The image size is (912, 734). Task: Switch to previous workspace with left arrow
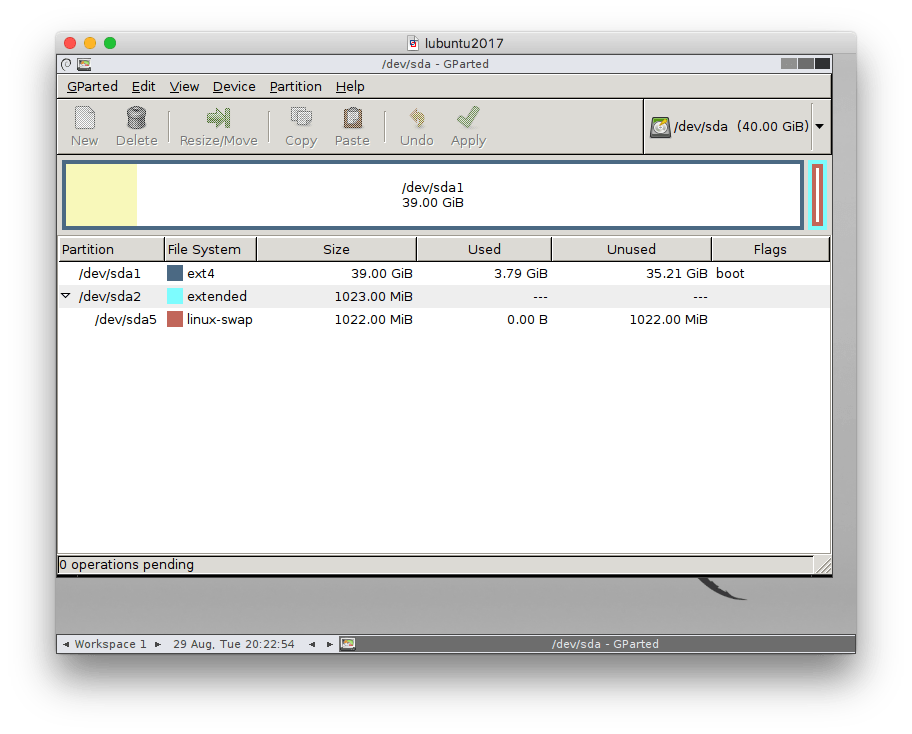point(66,644)
